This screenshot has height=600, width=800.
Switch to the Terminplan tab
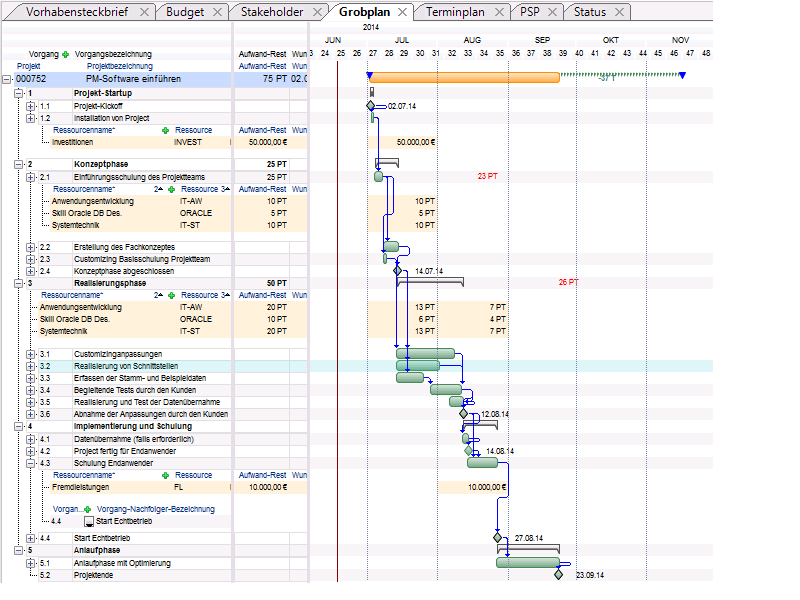click(455, 12)
